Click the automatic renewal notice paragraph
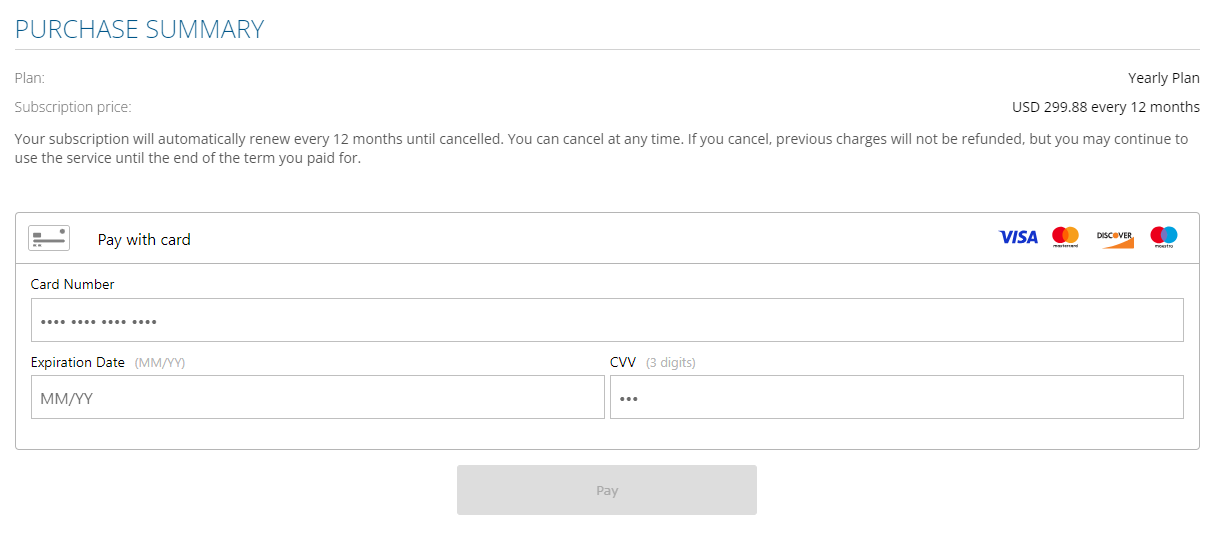Image resolution: width=1223 pixels, height=533 pixels. 600,148
